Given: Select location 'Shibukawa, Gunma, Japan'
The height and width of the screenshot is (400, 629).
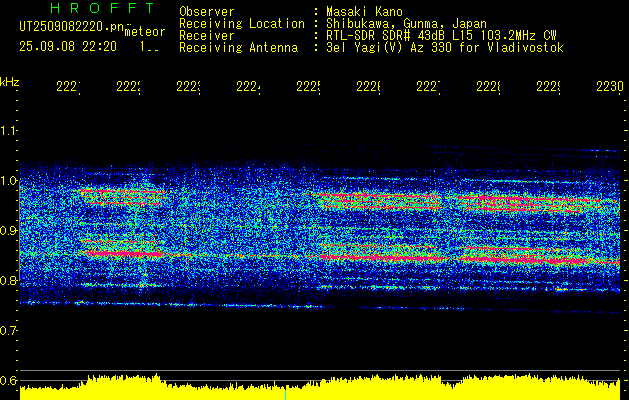Looking at the screenshot, I should click(406, 24).
